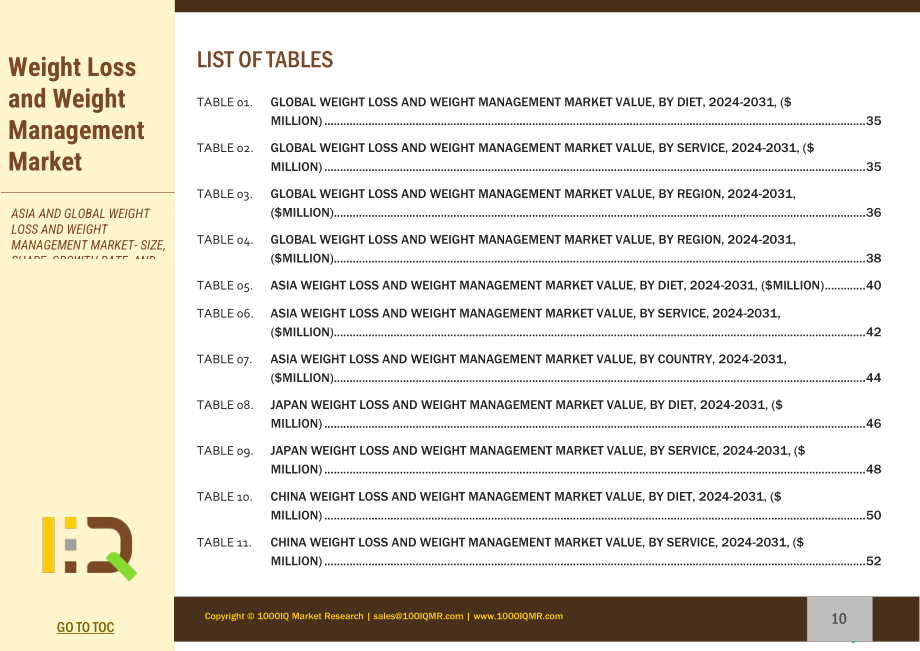The width and height of the screenshot is (920, 651).
Task: Open Table 07 Asia market by country entry
Action: 539,368
